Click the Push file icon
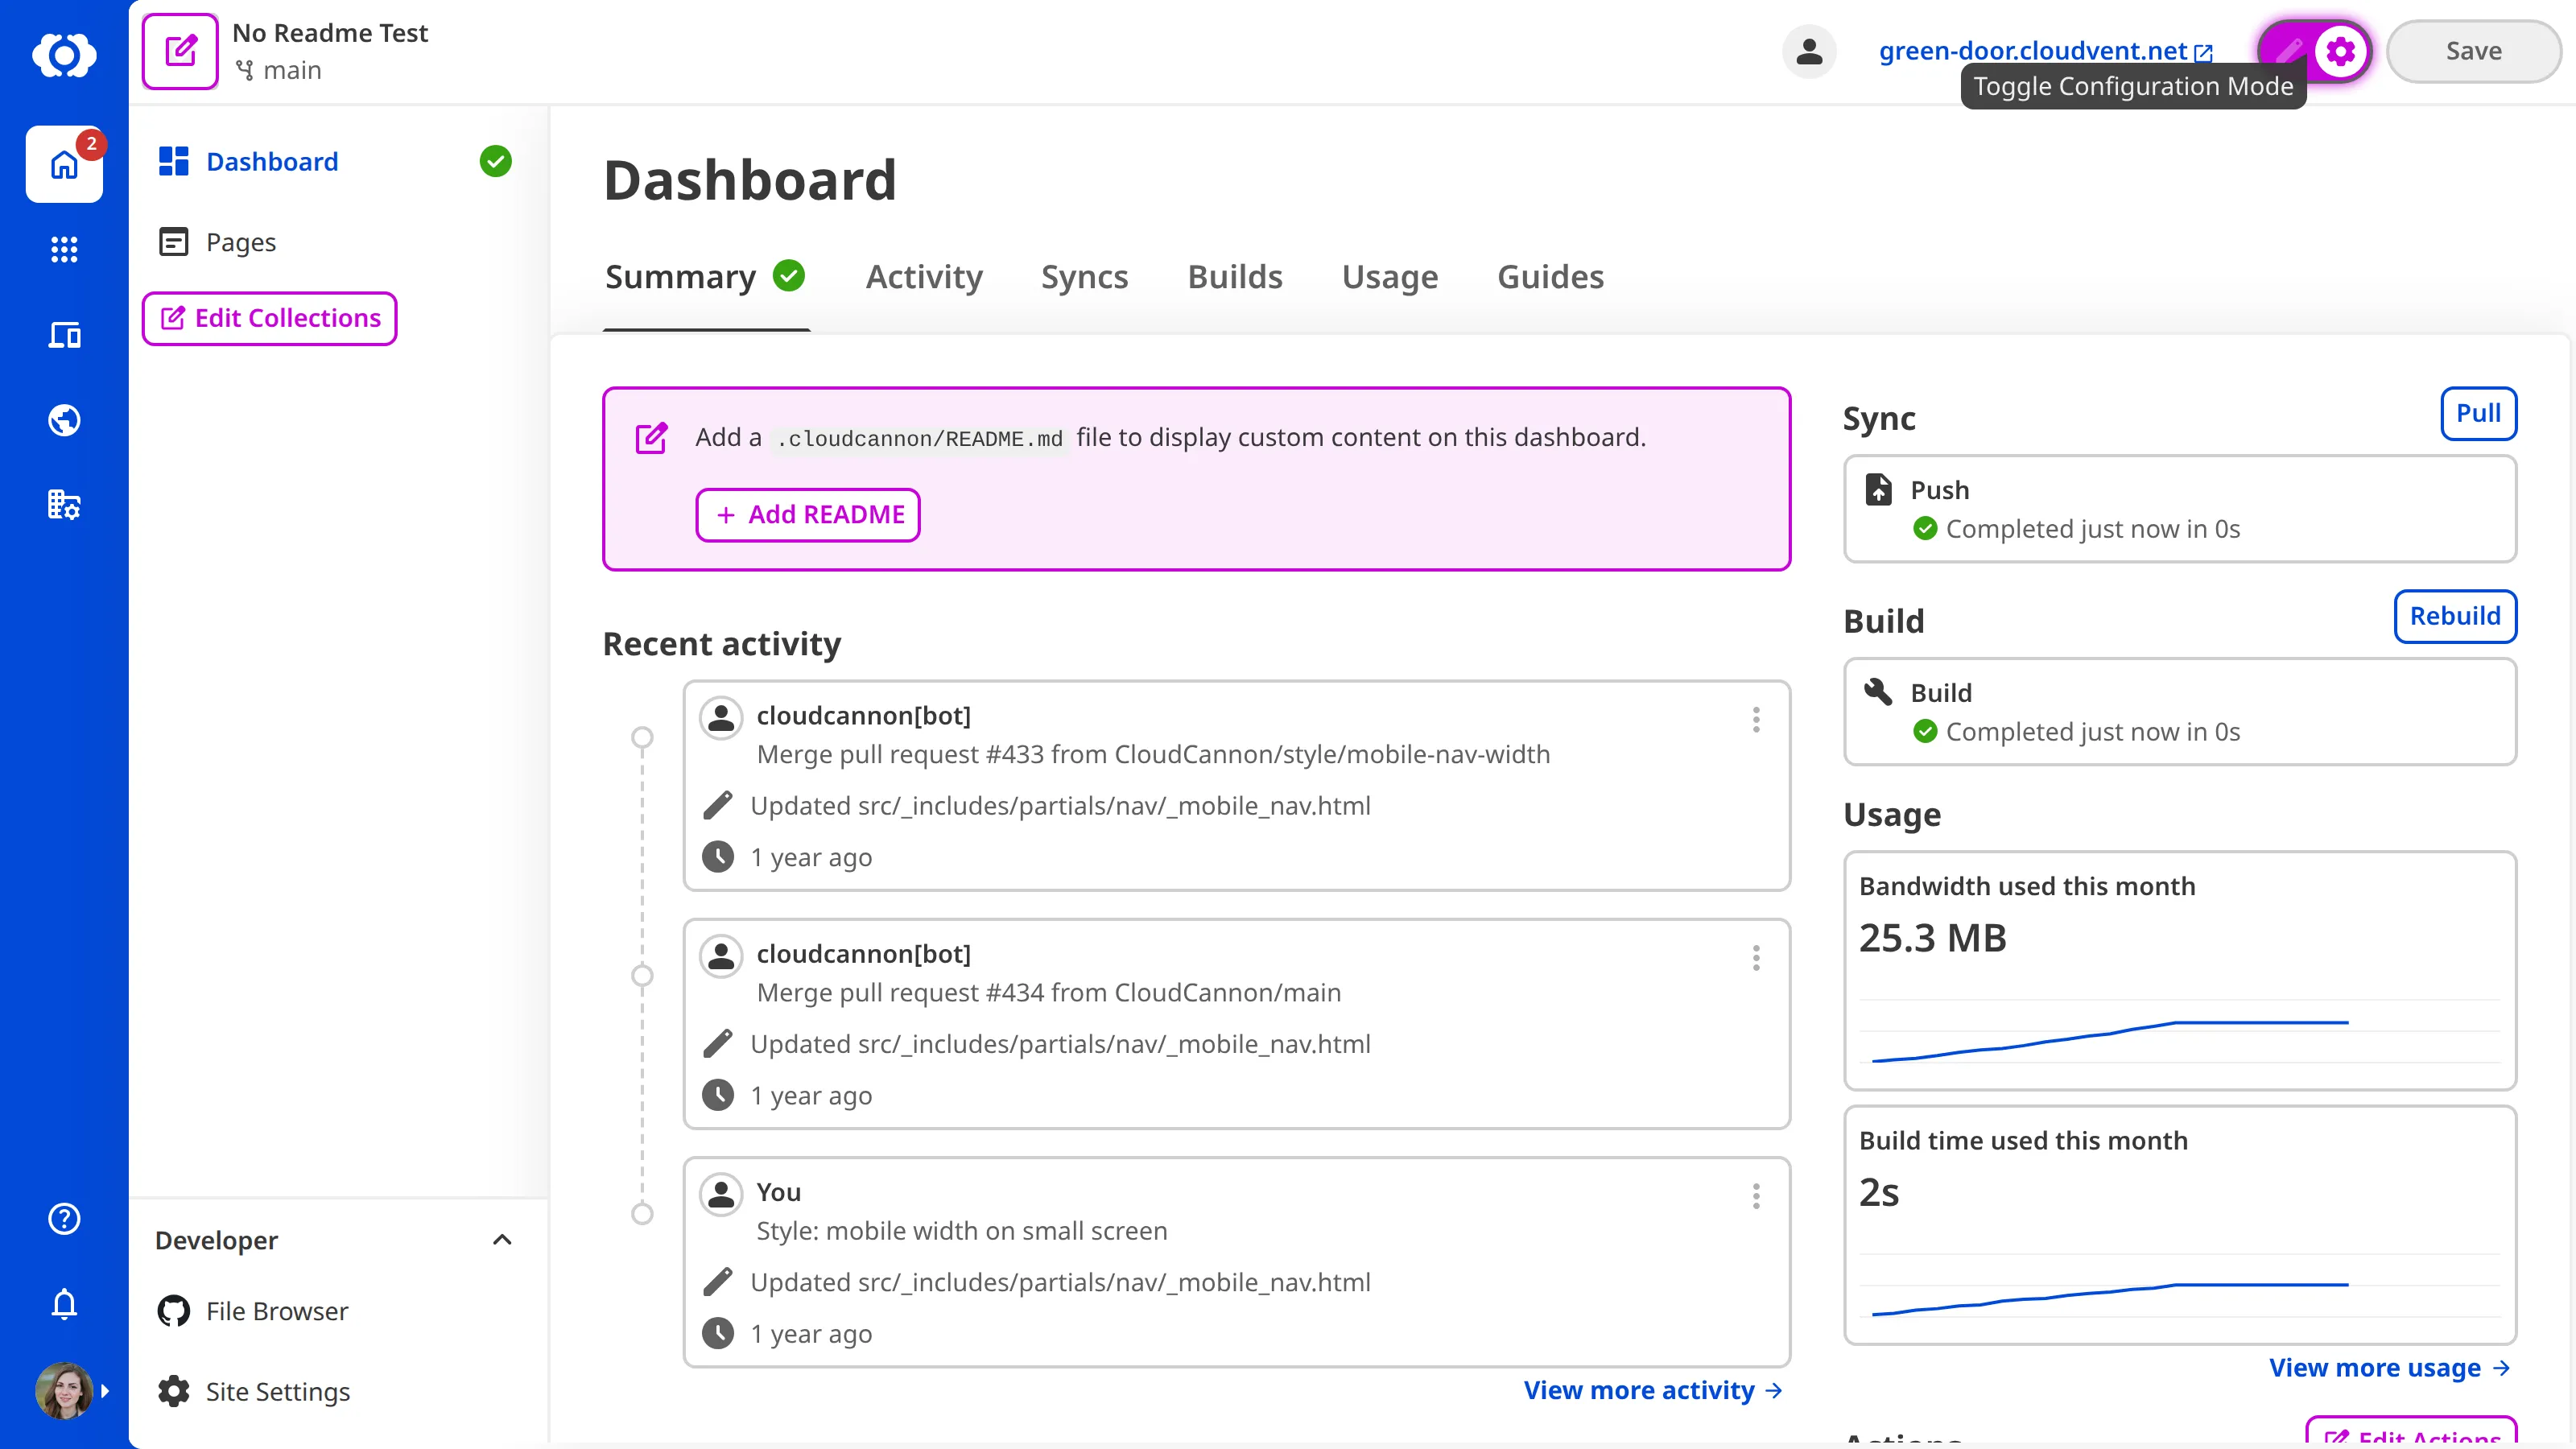The height and width of the screenshot is (1449, 2576). click(1879, 489)
